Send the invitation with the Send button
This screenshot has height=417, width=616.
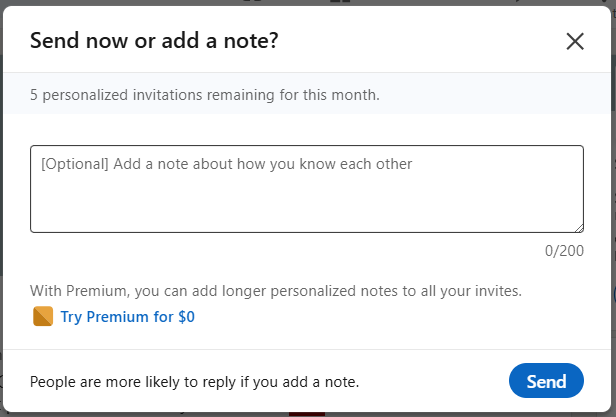point(546,380)
